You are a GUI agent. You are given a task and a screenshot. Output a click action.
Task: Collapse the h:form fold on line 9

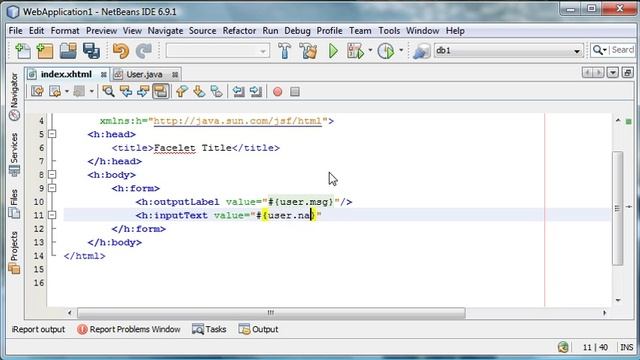(x=52, y=188)
